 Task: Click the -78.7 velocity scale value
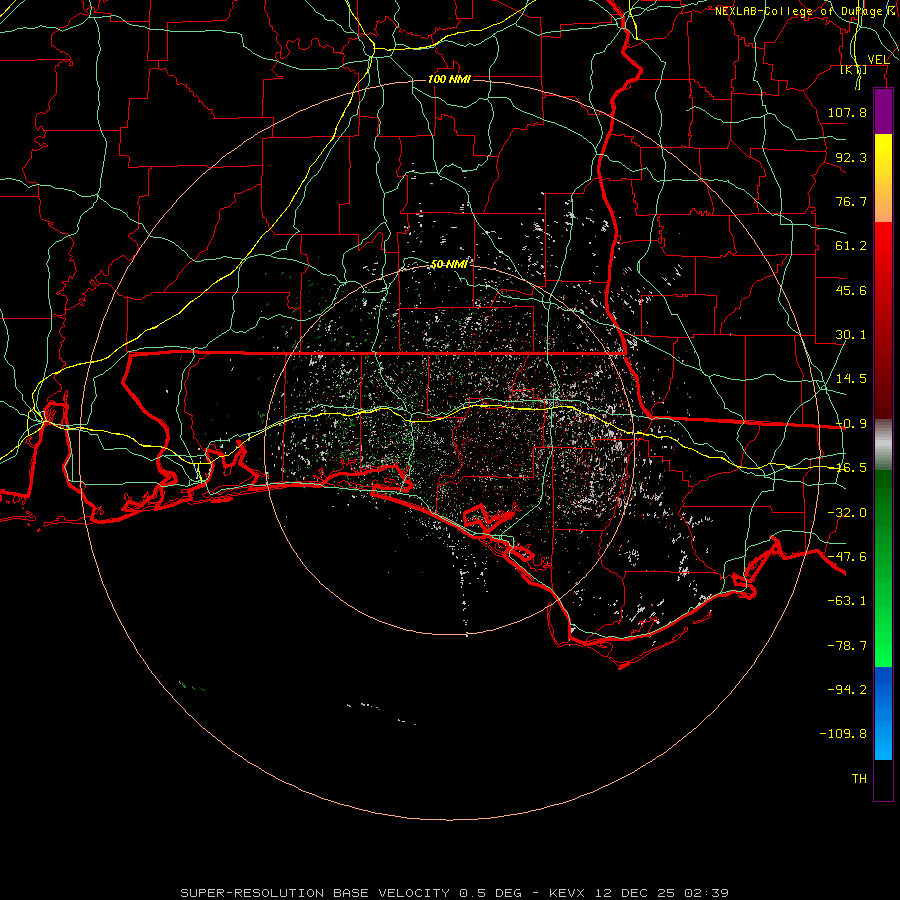click(x=847, y=646)
